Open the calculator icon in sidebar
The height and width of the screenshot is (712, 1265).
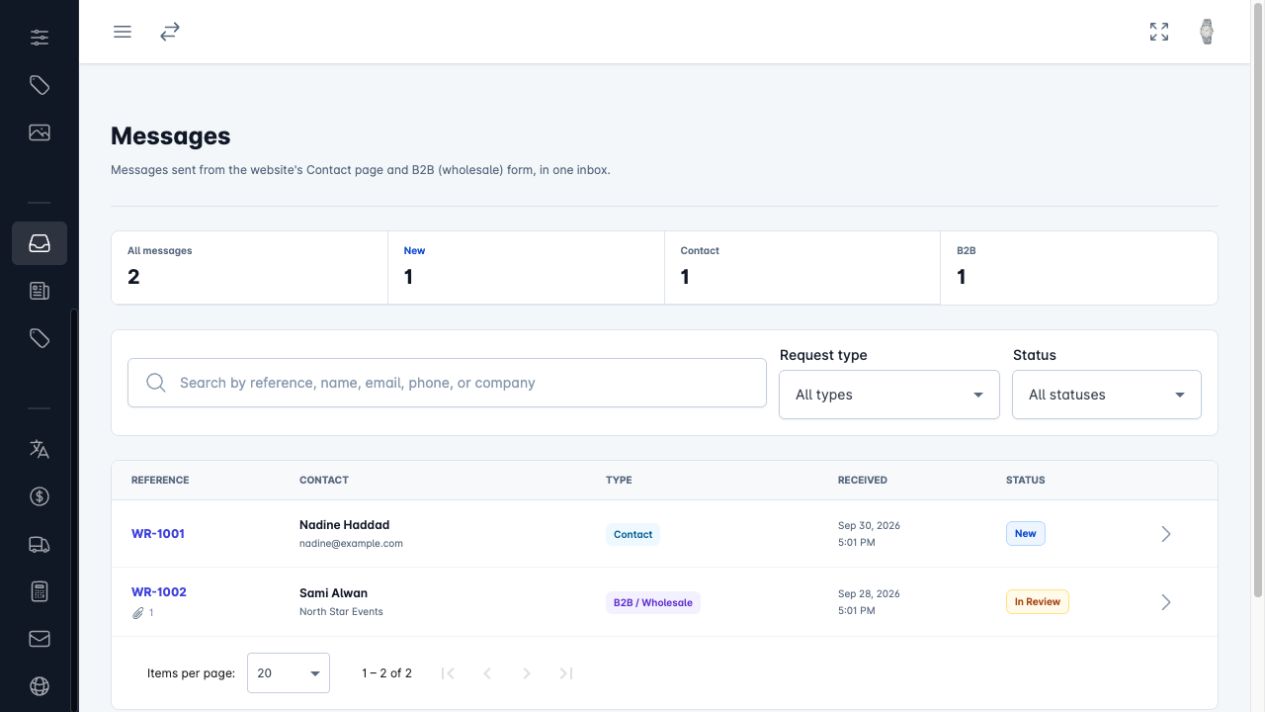coord(39,591)
